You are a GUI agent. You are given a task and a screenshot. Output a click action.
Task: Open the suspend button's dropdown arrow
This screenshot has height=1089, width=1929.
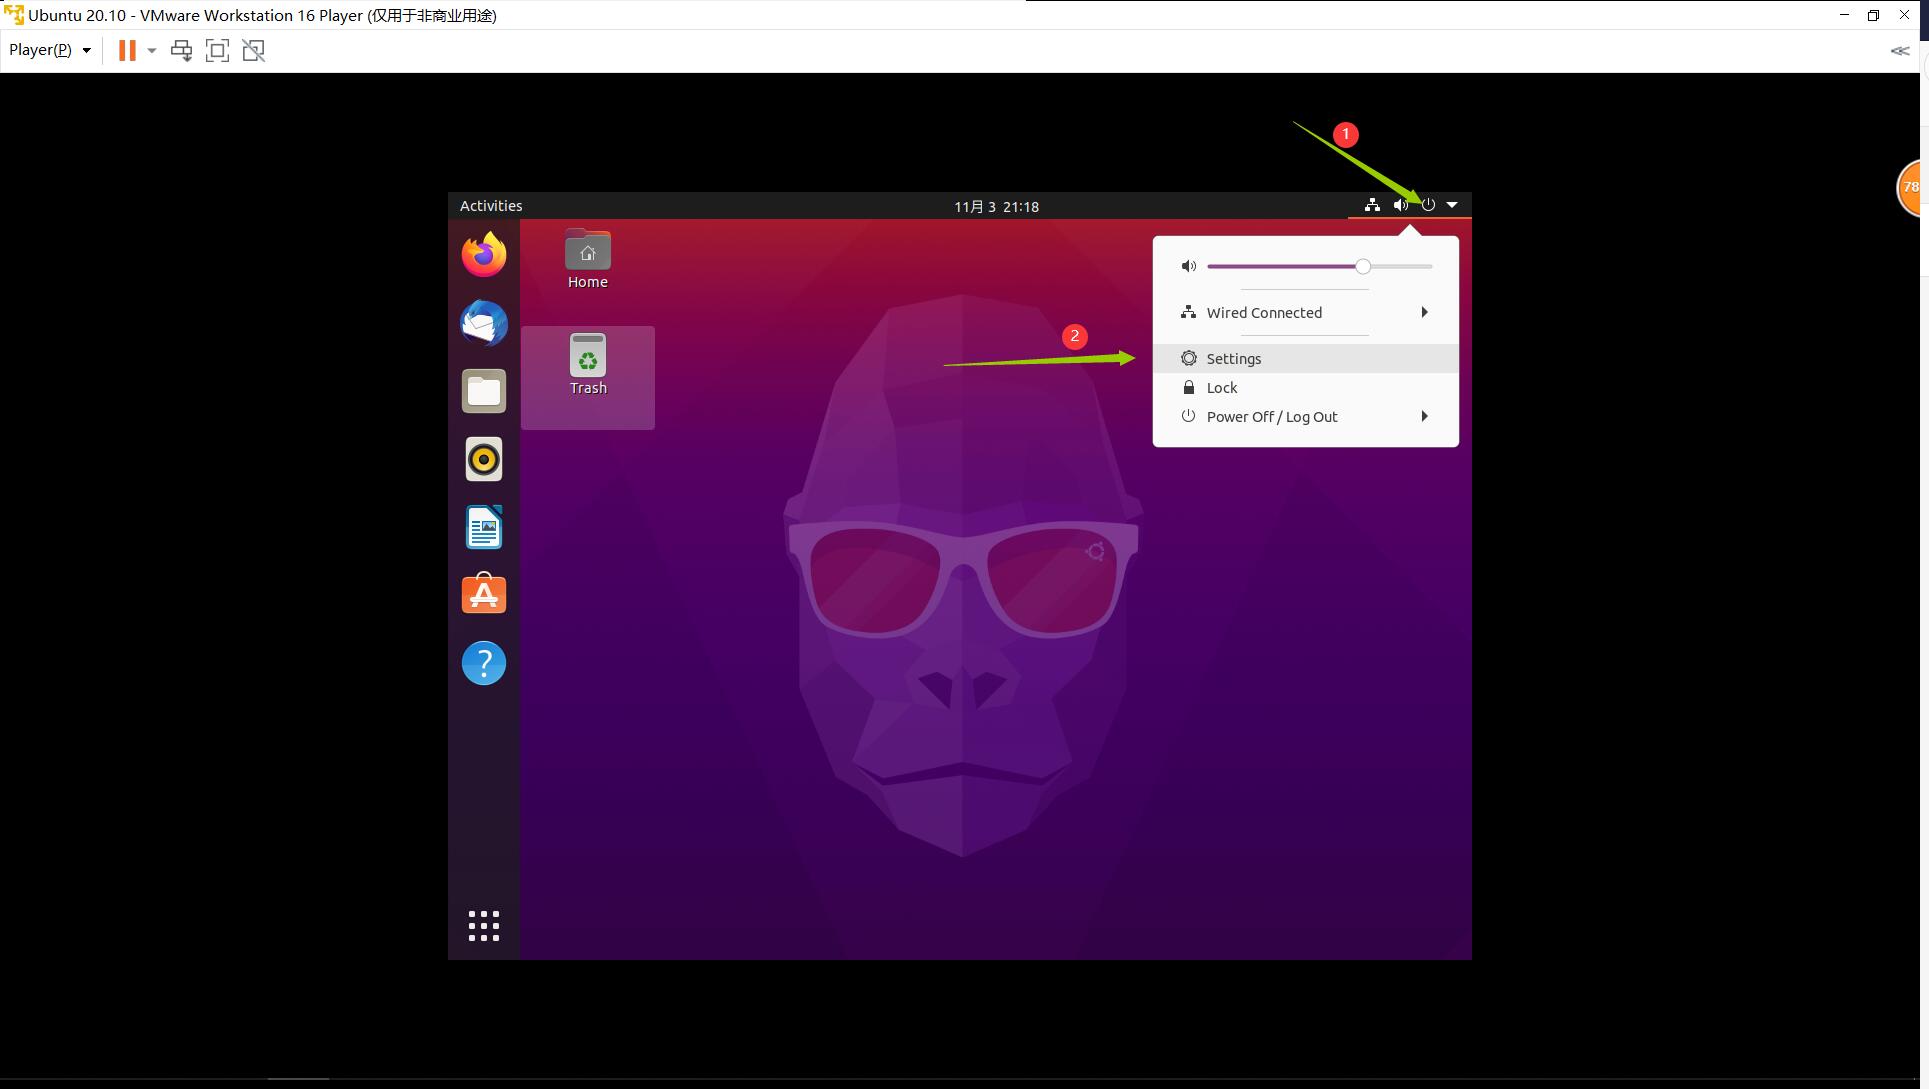click(x=150, y=50)
